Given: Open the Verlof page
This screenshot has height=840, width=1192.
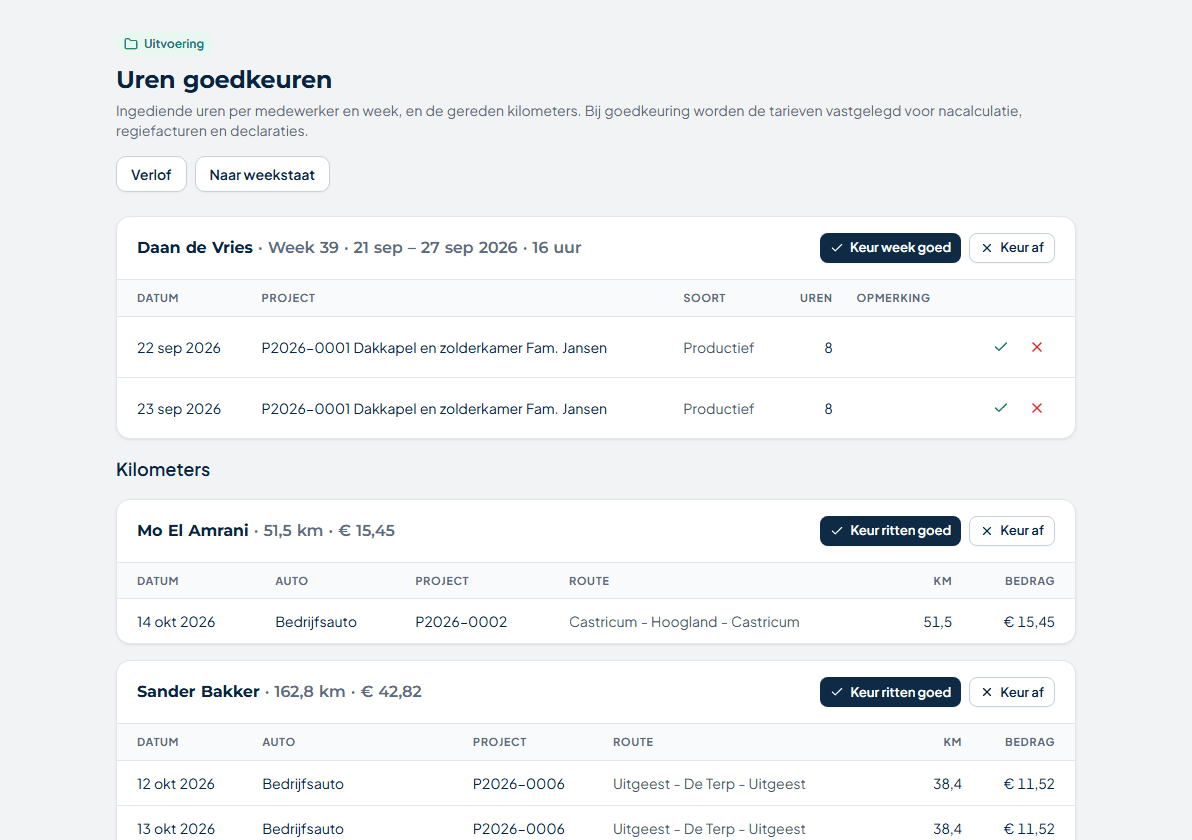Looking at the screenshot, I should coord(151,175).
